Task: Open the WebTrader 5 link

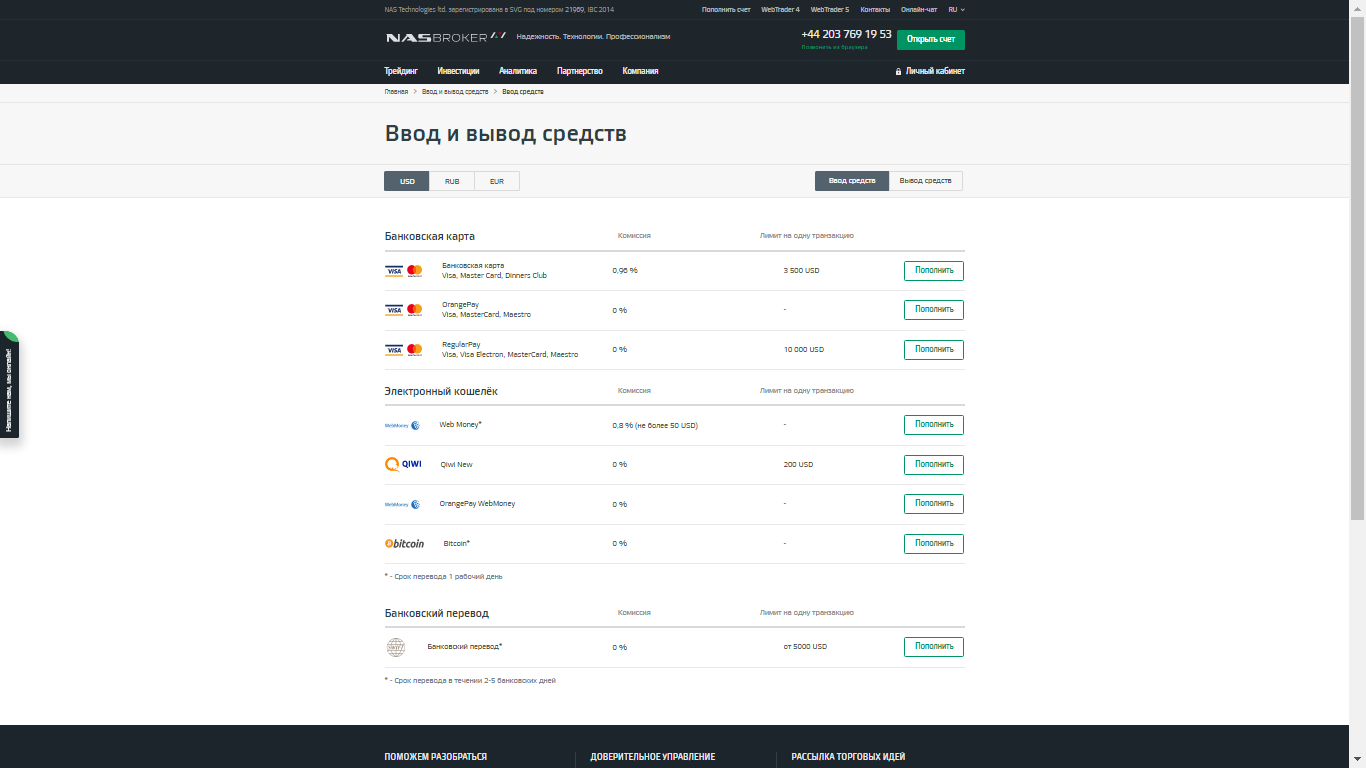Action: tap(830, 9)
